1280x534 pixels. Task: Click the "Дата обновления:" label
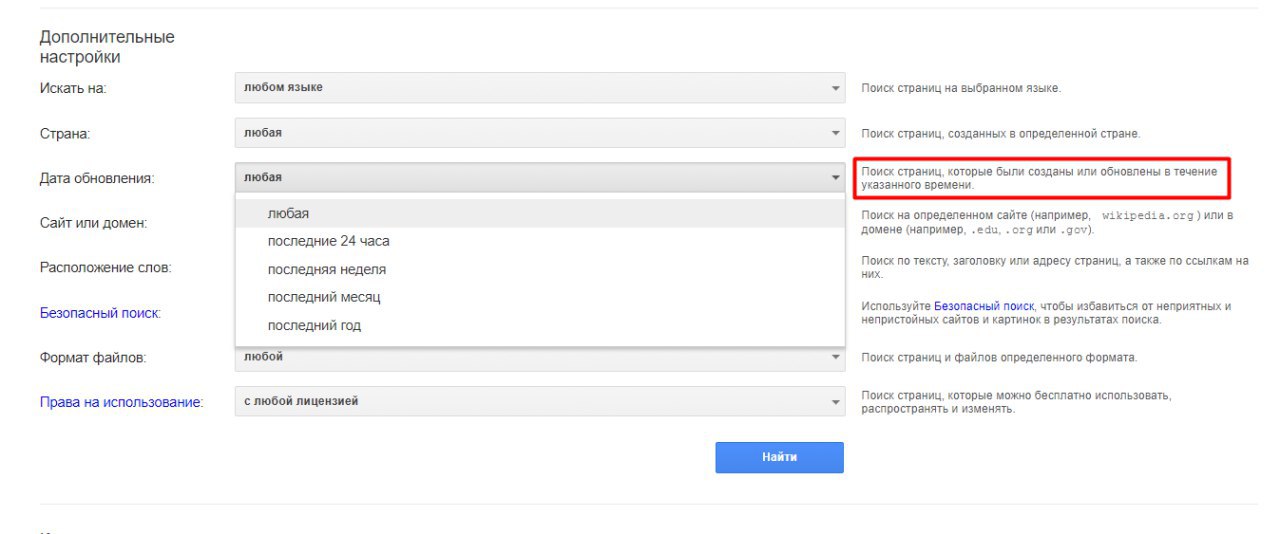(x=97, y=179)
